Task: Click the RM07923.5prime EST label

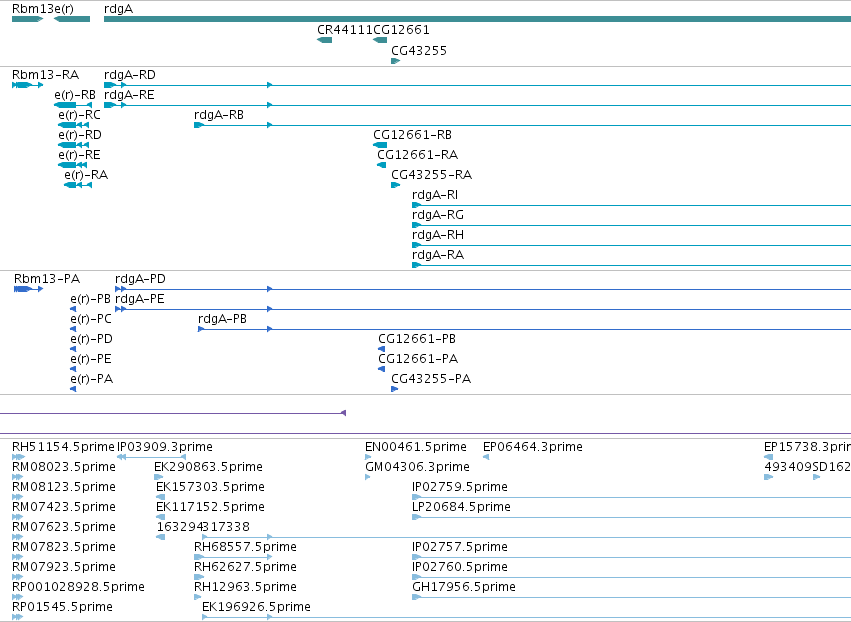Action: pos(64,568)
